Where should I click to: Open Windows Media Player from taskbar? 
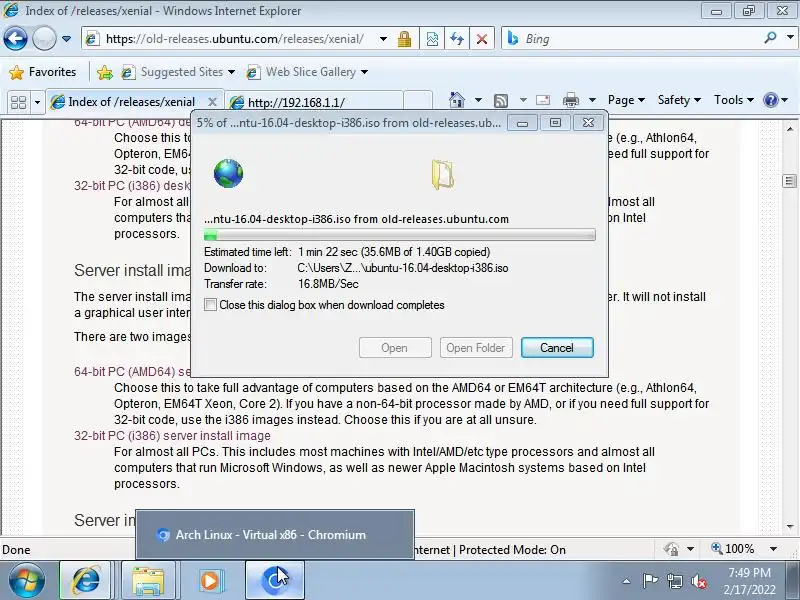click(210, 581)
